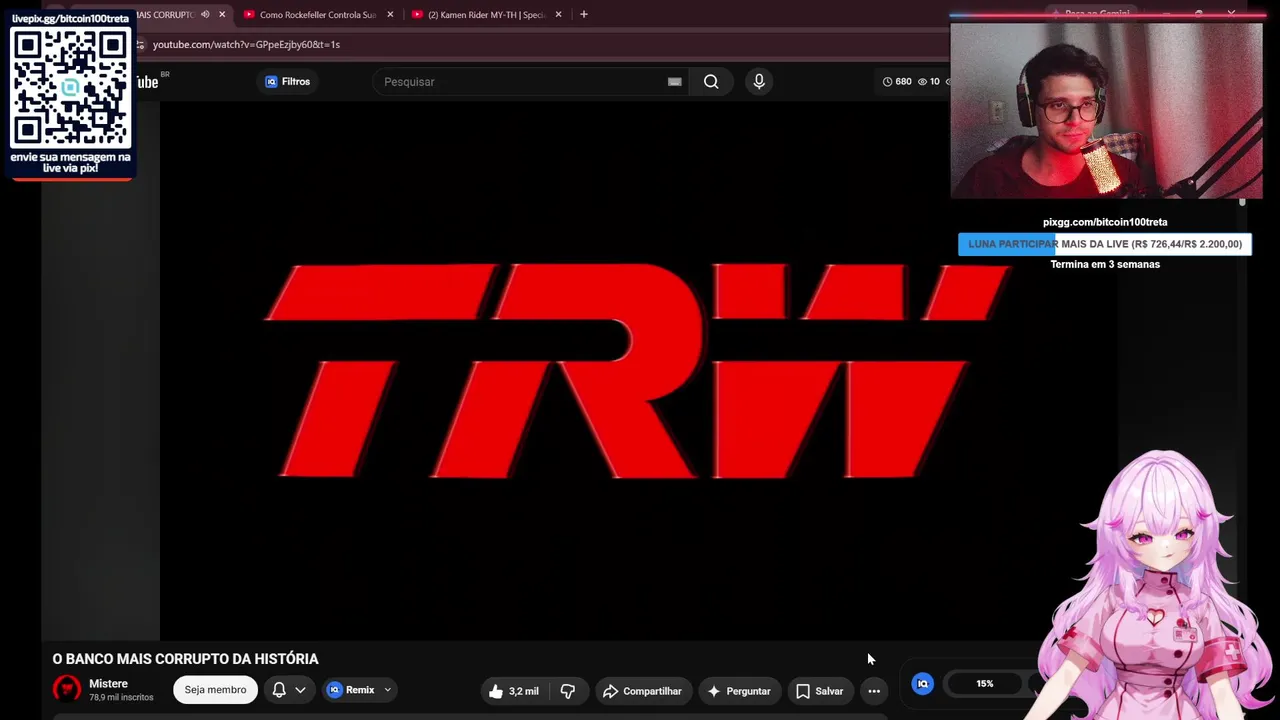Viewport: 1280px width, 720px height.
Task: Open the Mistere channel avatar
Action: [x=67, y=689]
